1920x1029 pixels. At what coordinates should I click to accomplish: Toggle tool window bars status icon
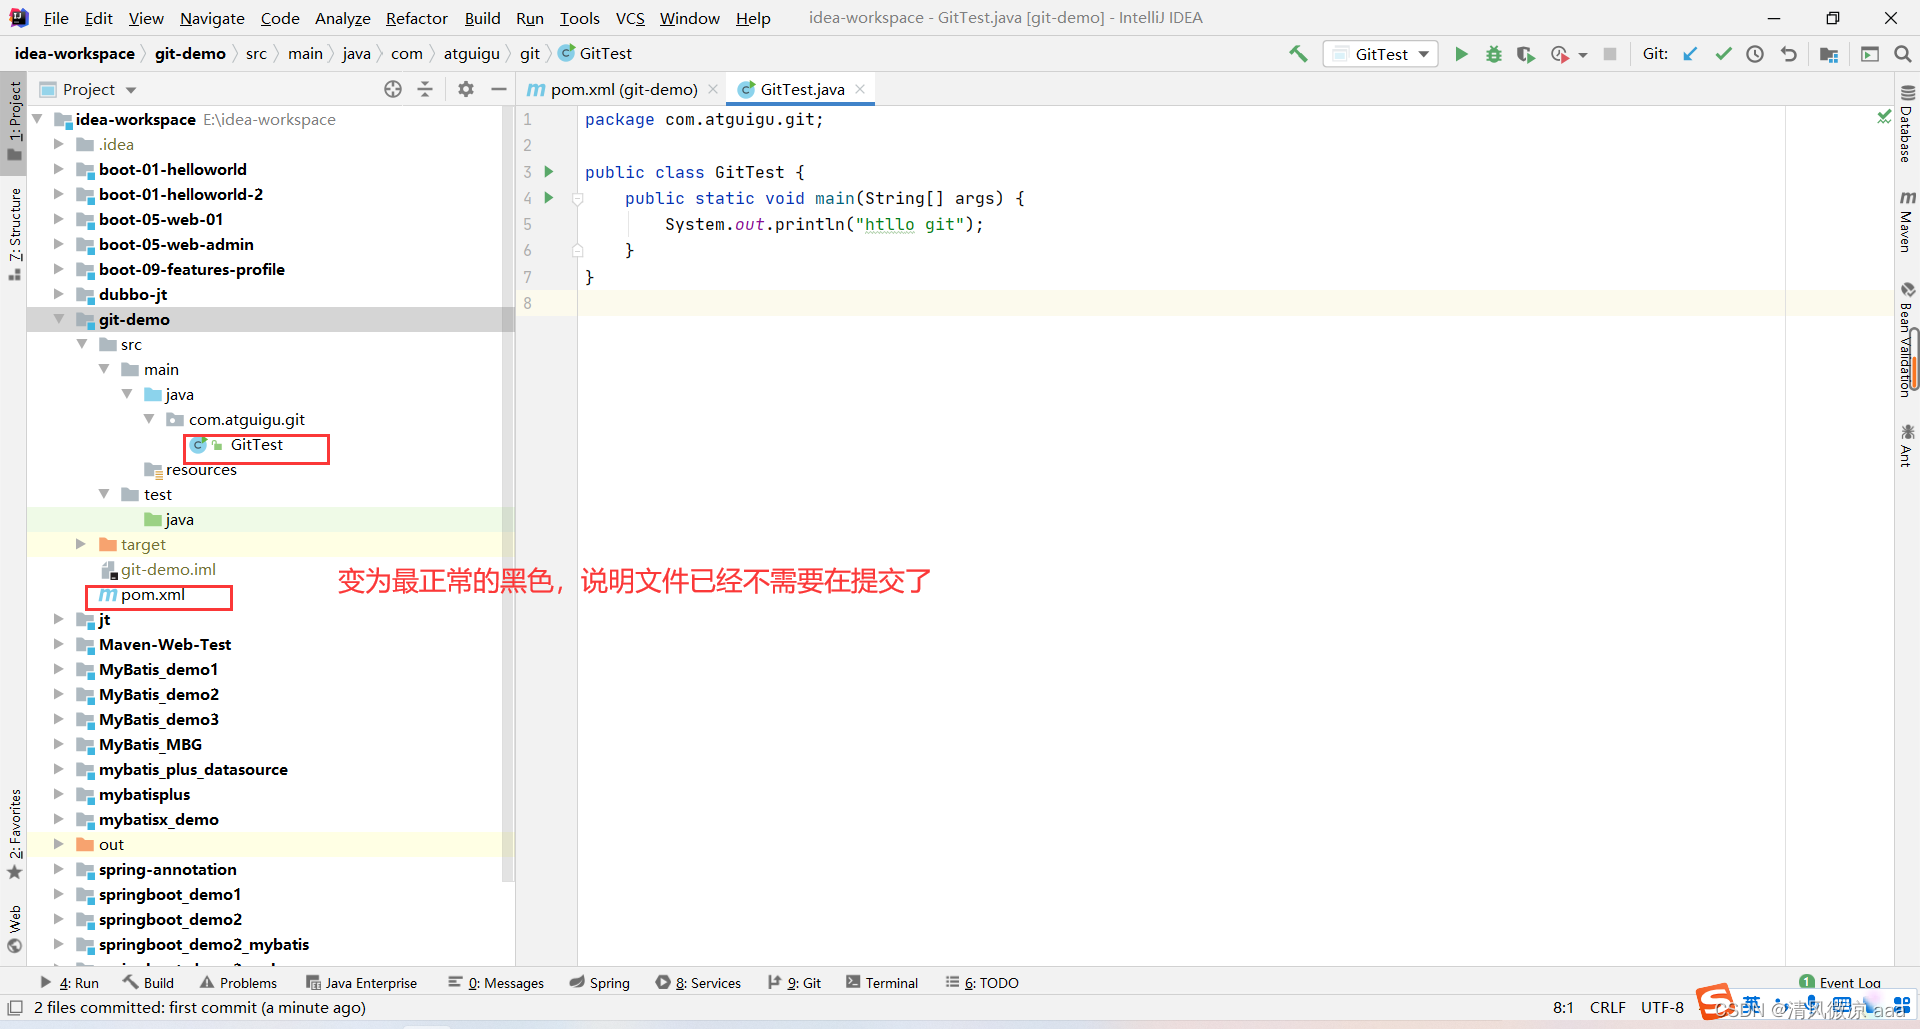click(15, 1008)
